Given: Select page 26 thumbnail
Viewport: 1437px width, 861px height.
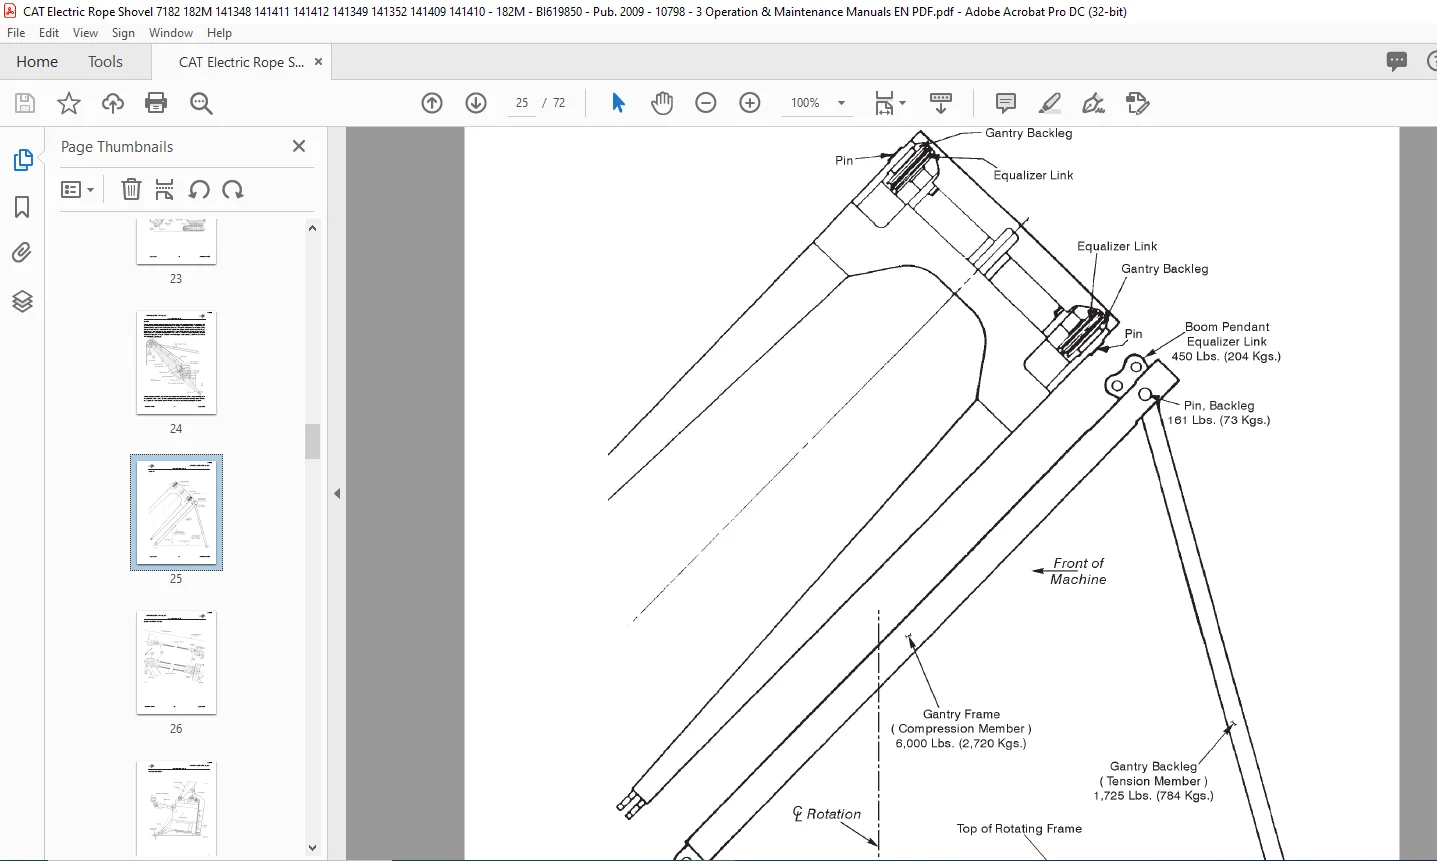Looking at the screenshot, I should pyautogui.click(x=176, y=662).
